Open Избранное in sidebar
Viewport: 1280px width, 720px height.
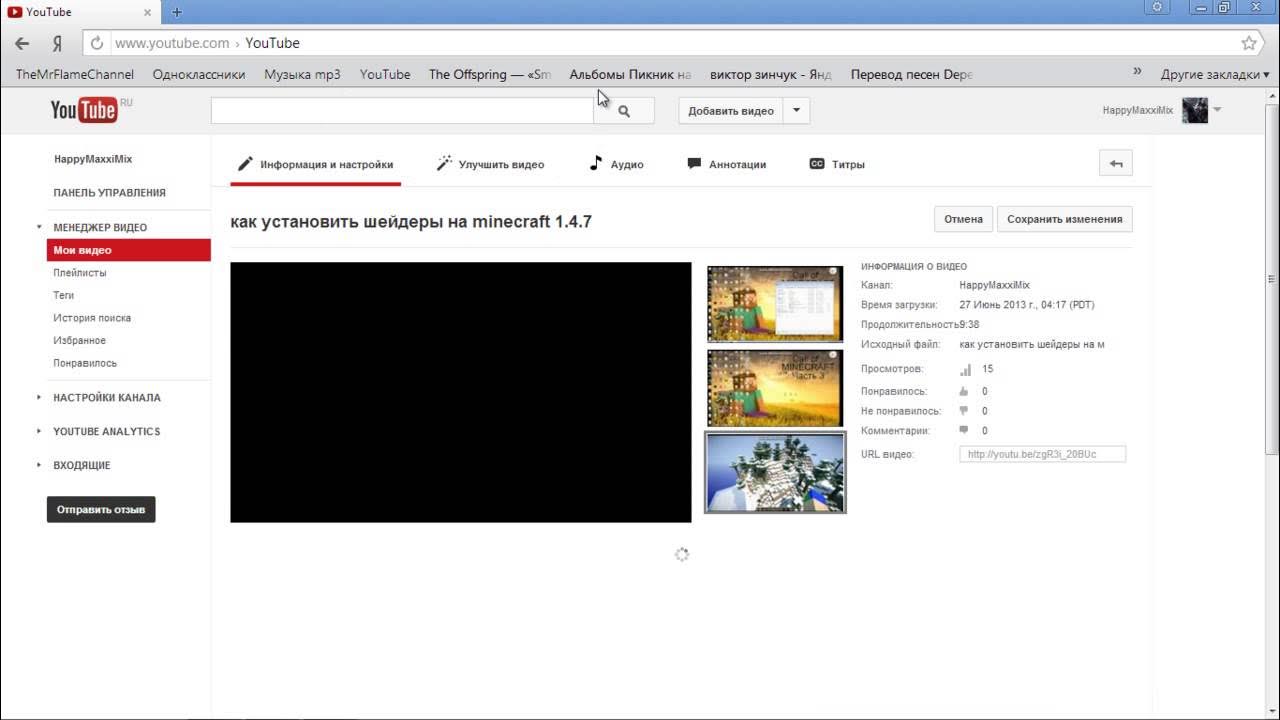point(80,341)
